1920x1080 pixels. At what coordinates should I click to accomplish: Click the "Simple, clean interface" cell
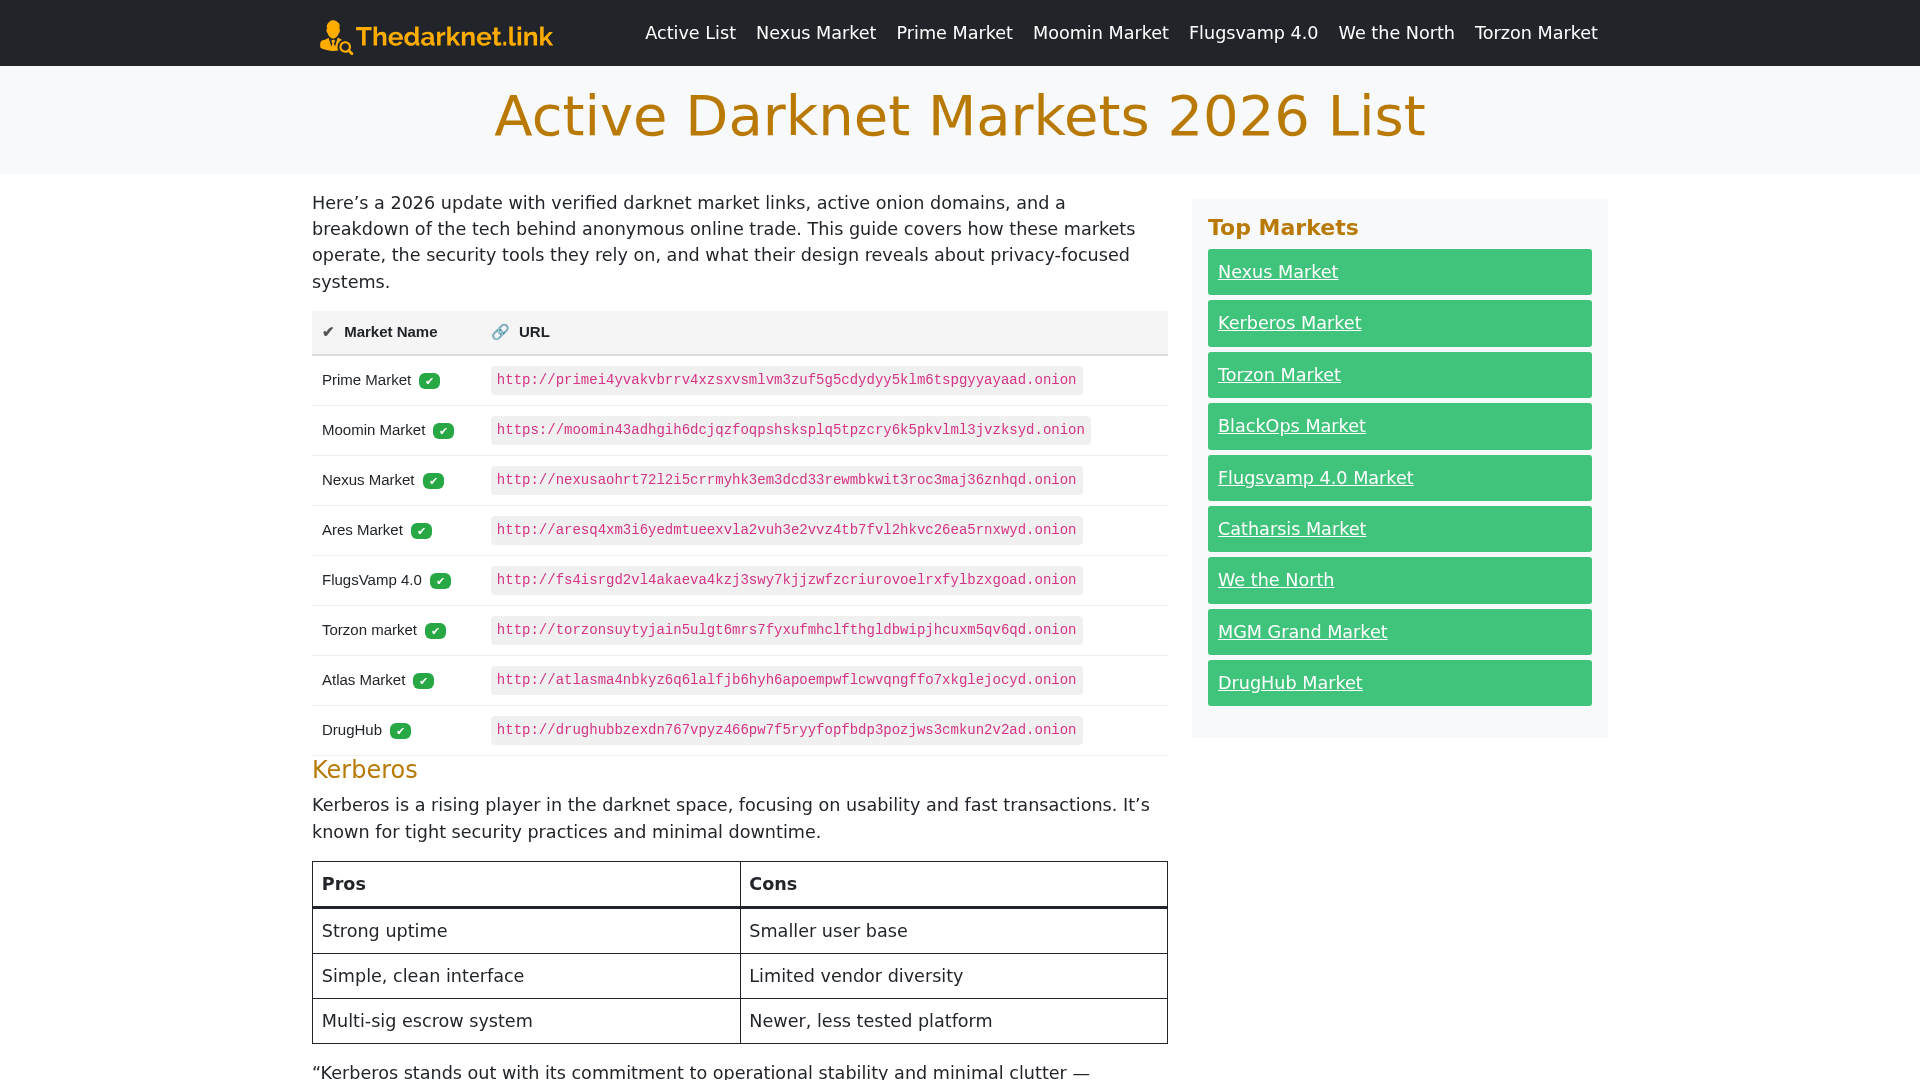coord(526,976)
